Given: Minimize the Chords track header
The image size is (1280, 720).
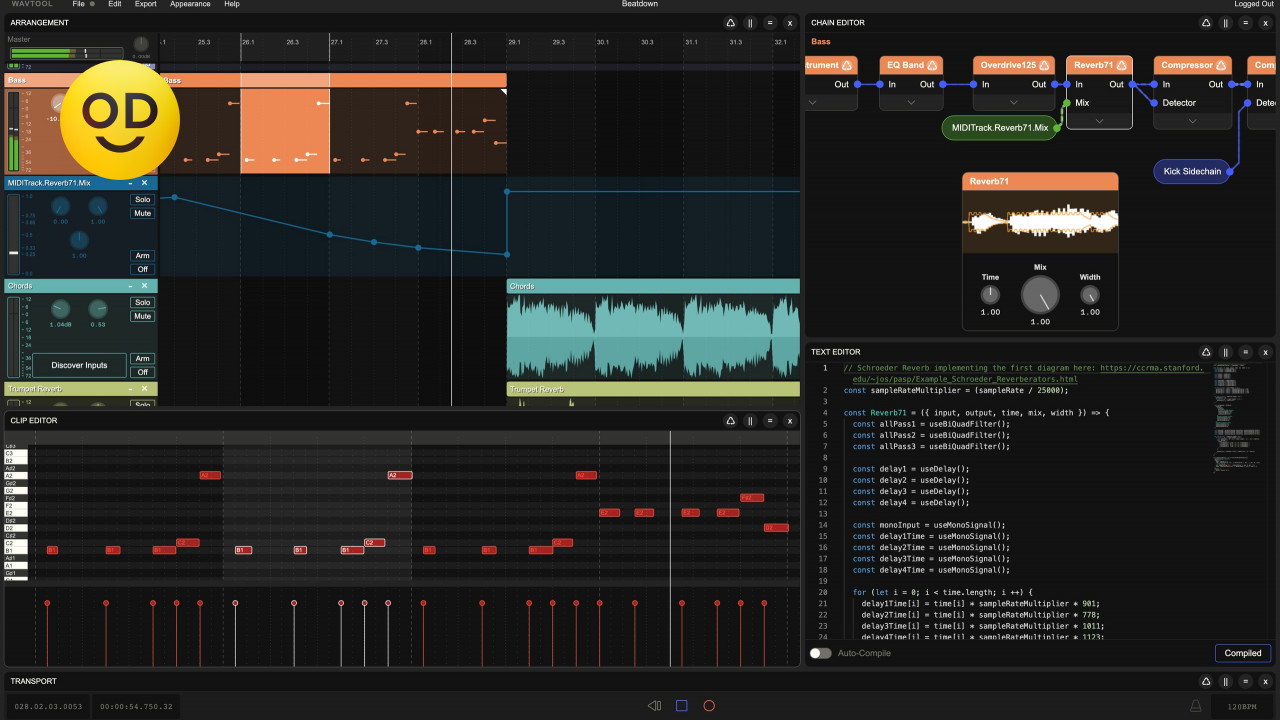Looking at the screenshot, I should click(130, 286).
